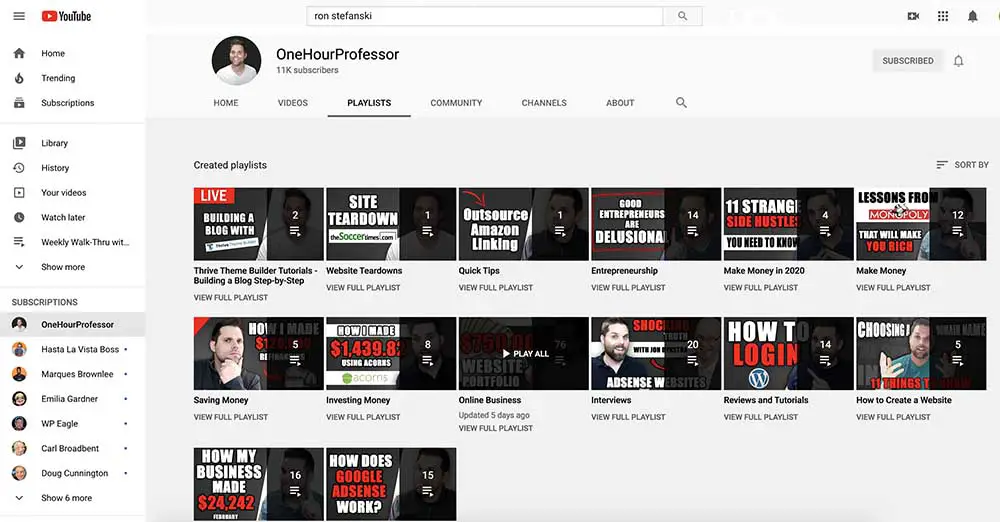This screenshot has height=522, width=1000.
Task: Open Reviews and Tutorials playlist thumbnail
Action: point(788,354)
